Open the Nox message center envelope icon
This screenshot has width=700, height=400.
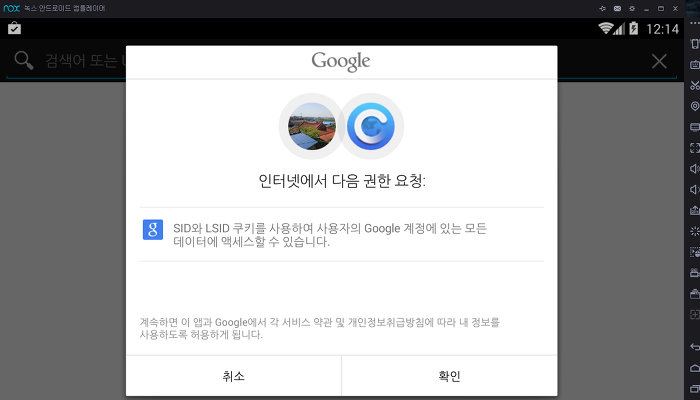tap(617, 8)
